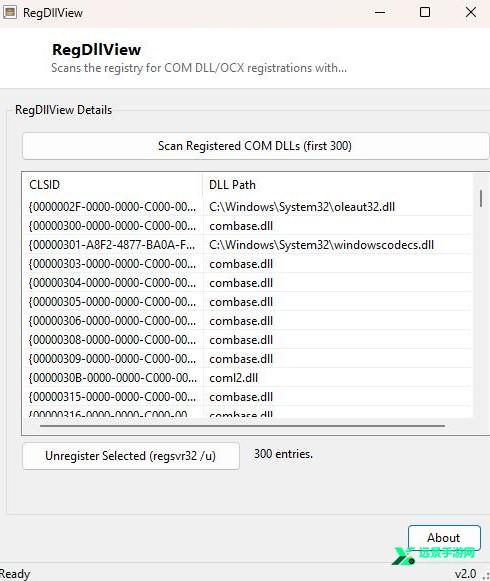Select the coml2.dll path cell
This screenshot has height=581, width=490.
[234, 378]
